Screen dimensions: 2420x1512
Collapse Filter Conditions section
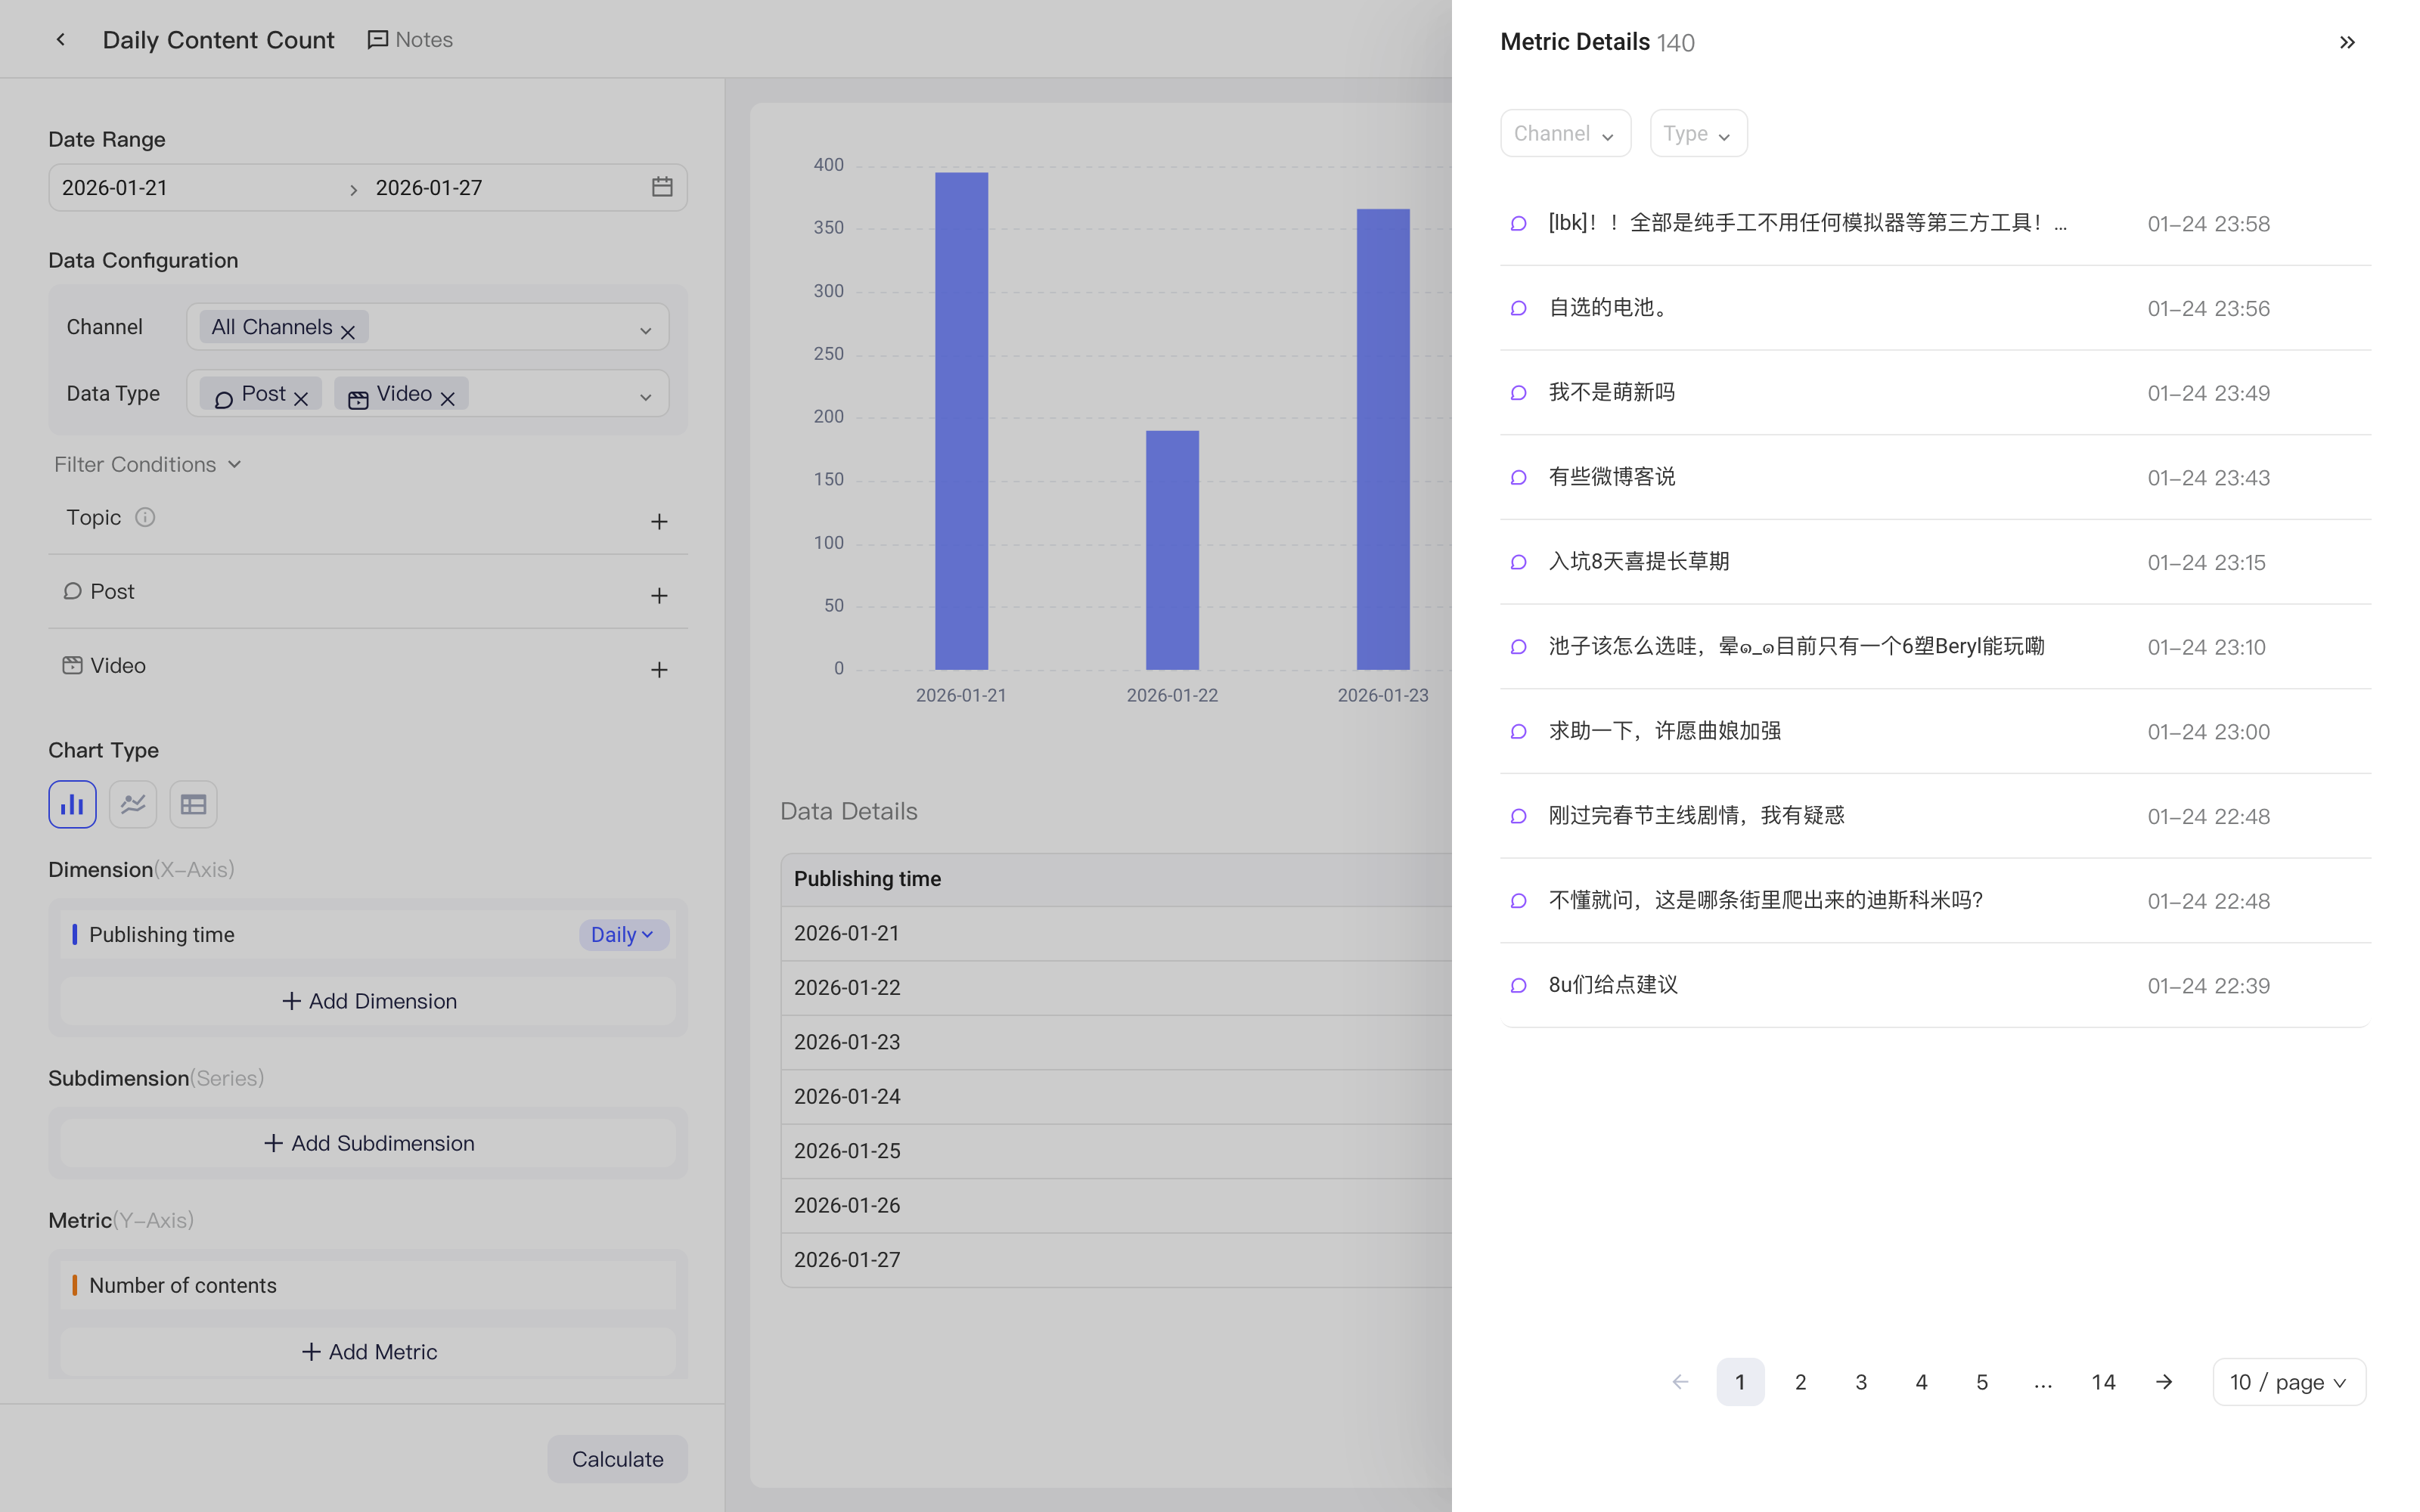coord(148,464)
